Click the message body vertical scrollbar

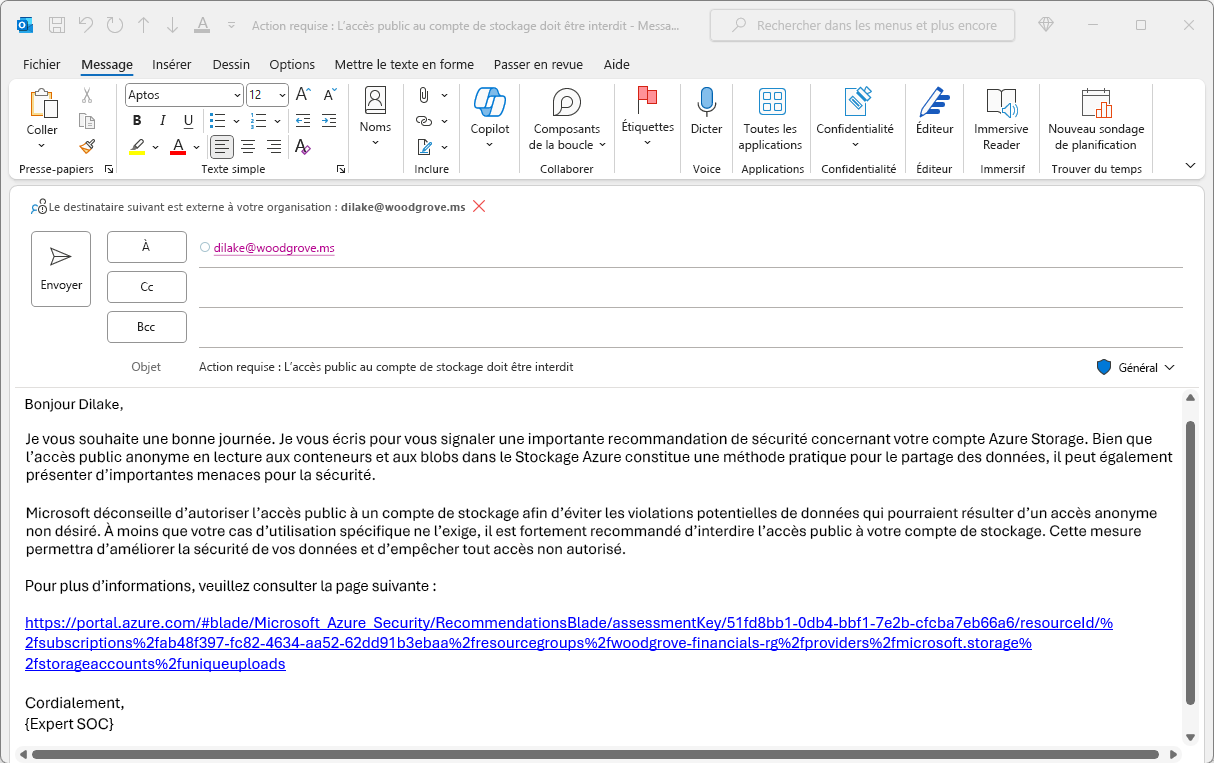tap(1190, 564)
